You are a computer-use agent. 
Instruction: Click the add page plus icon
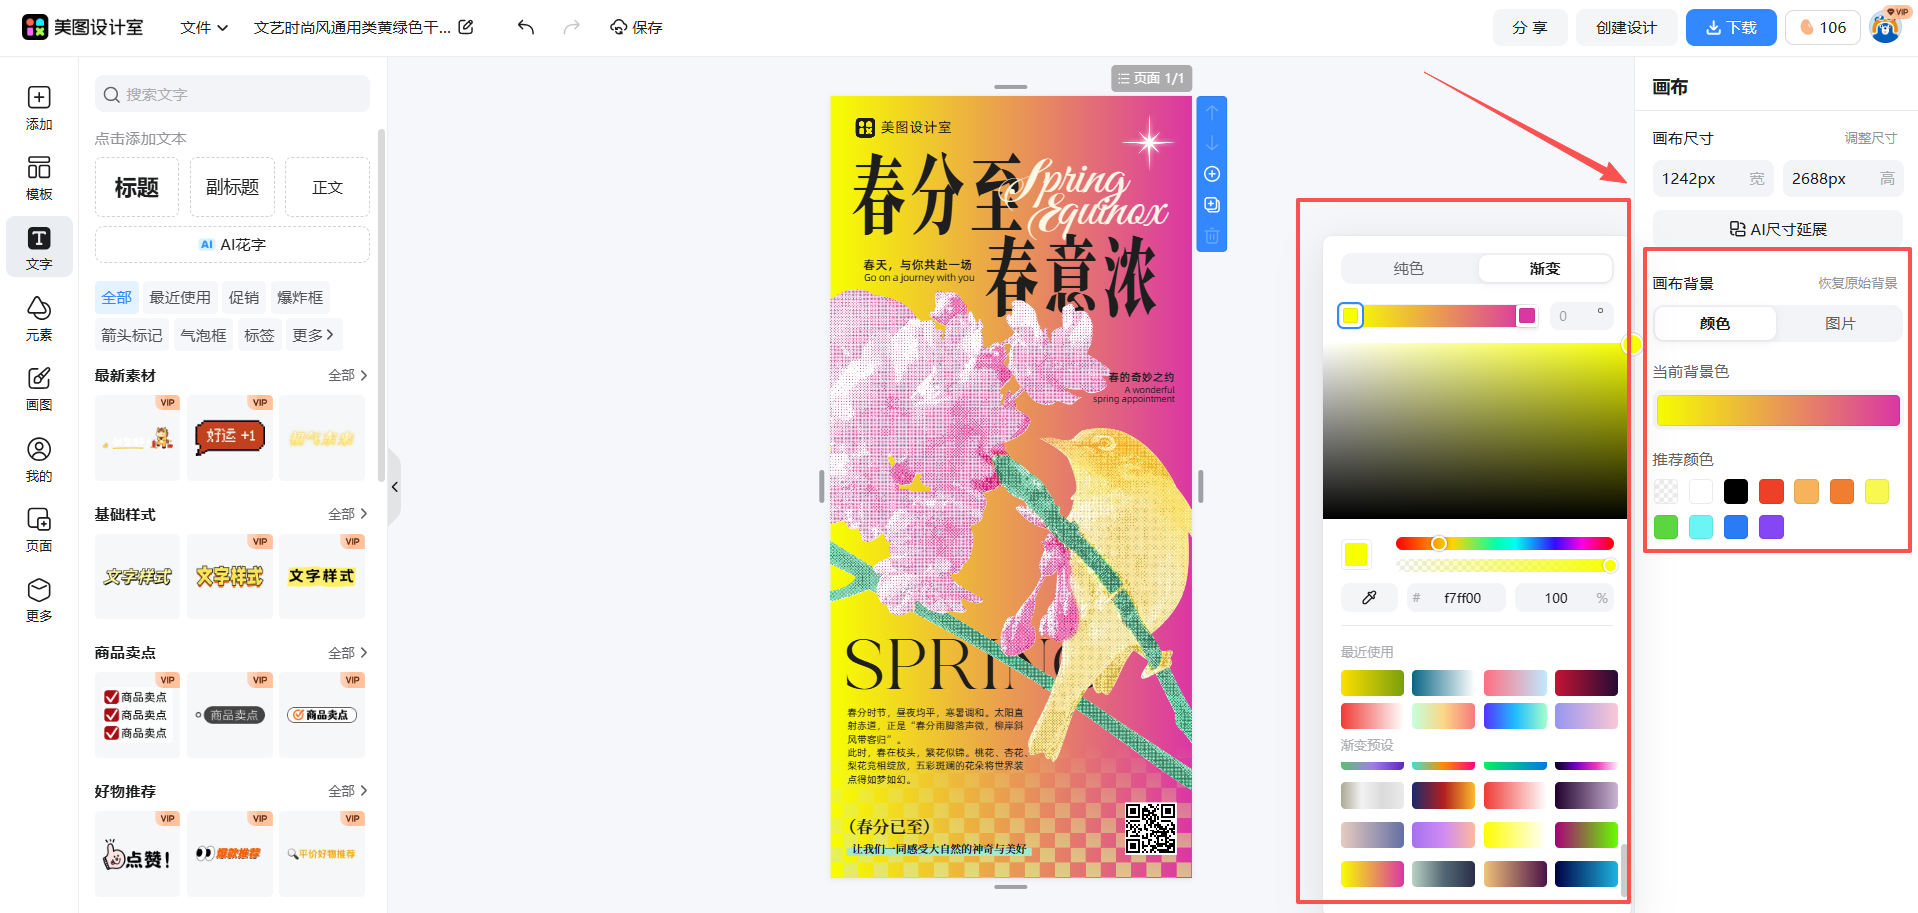point(1212,174)
